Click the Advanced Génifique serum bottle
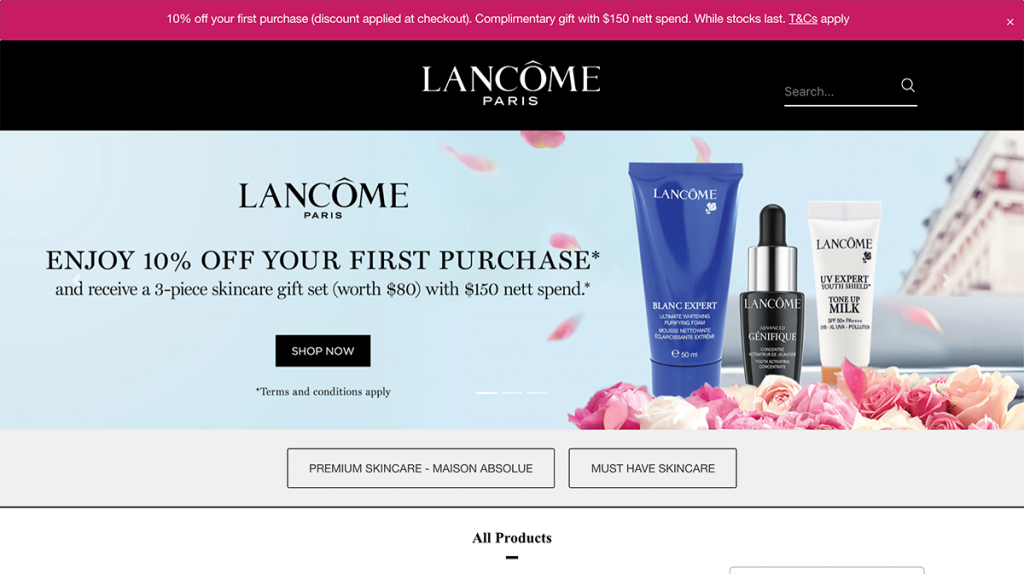1024x574 pixels. tap(772, 294)
